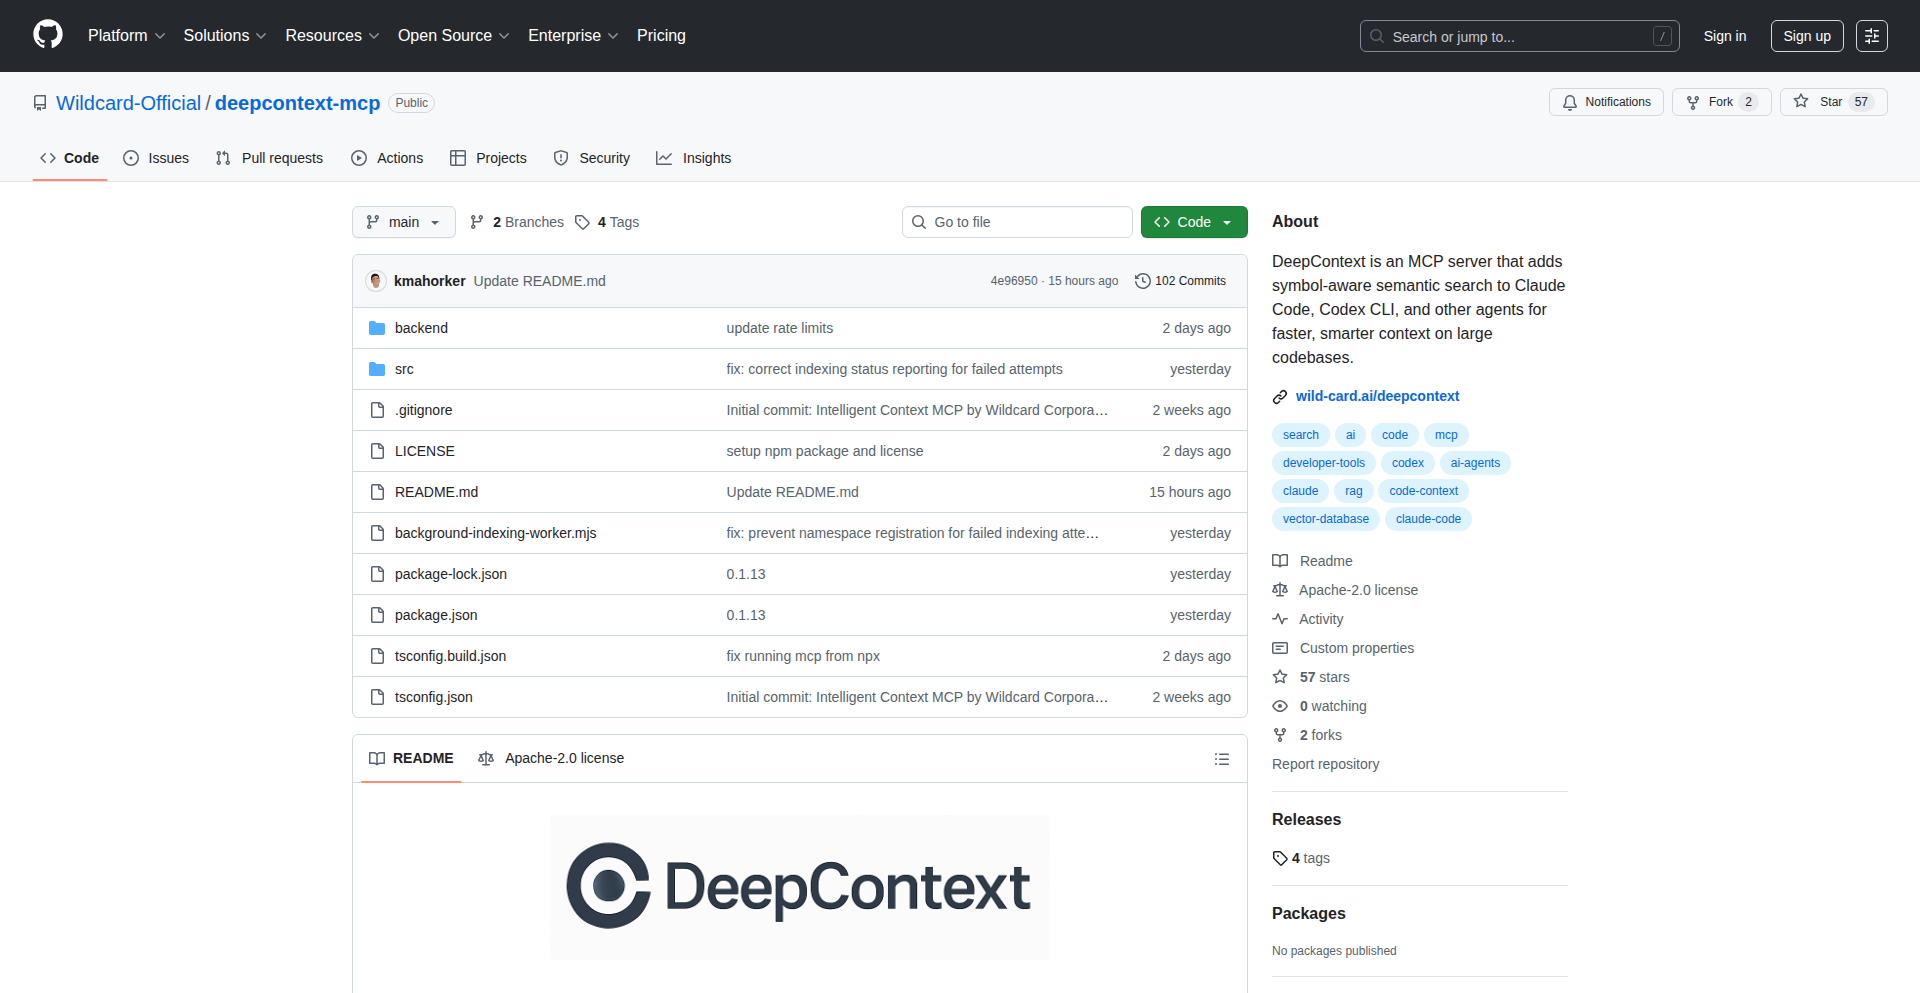
Task: Click the 'vector-database' topic tag
Action: 1325,519
